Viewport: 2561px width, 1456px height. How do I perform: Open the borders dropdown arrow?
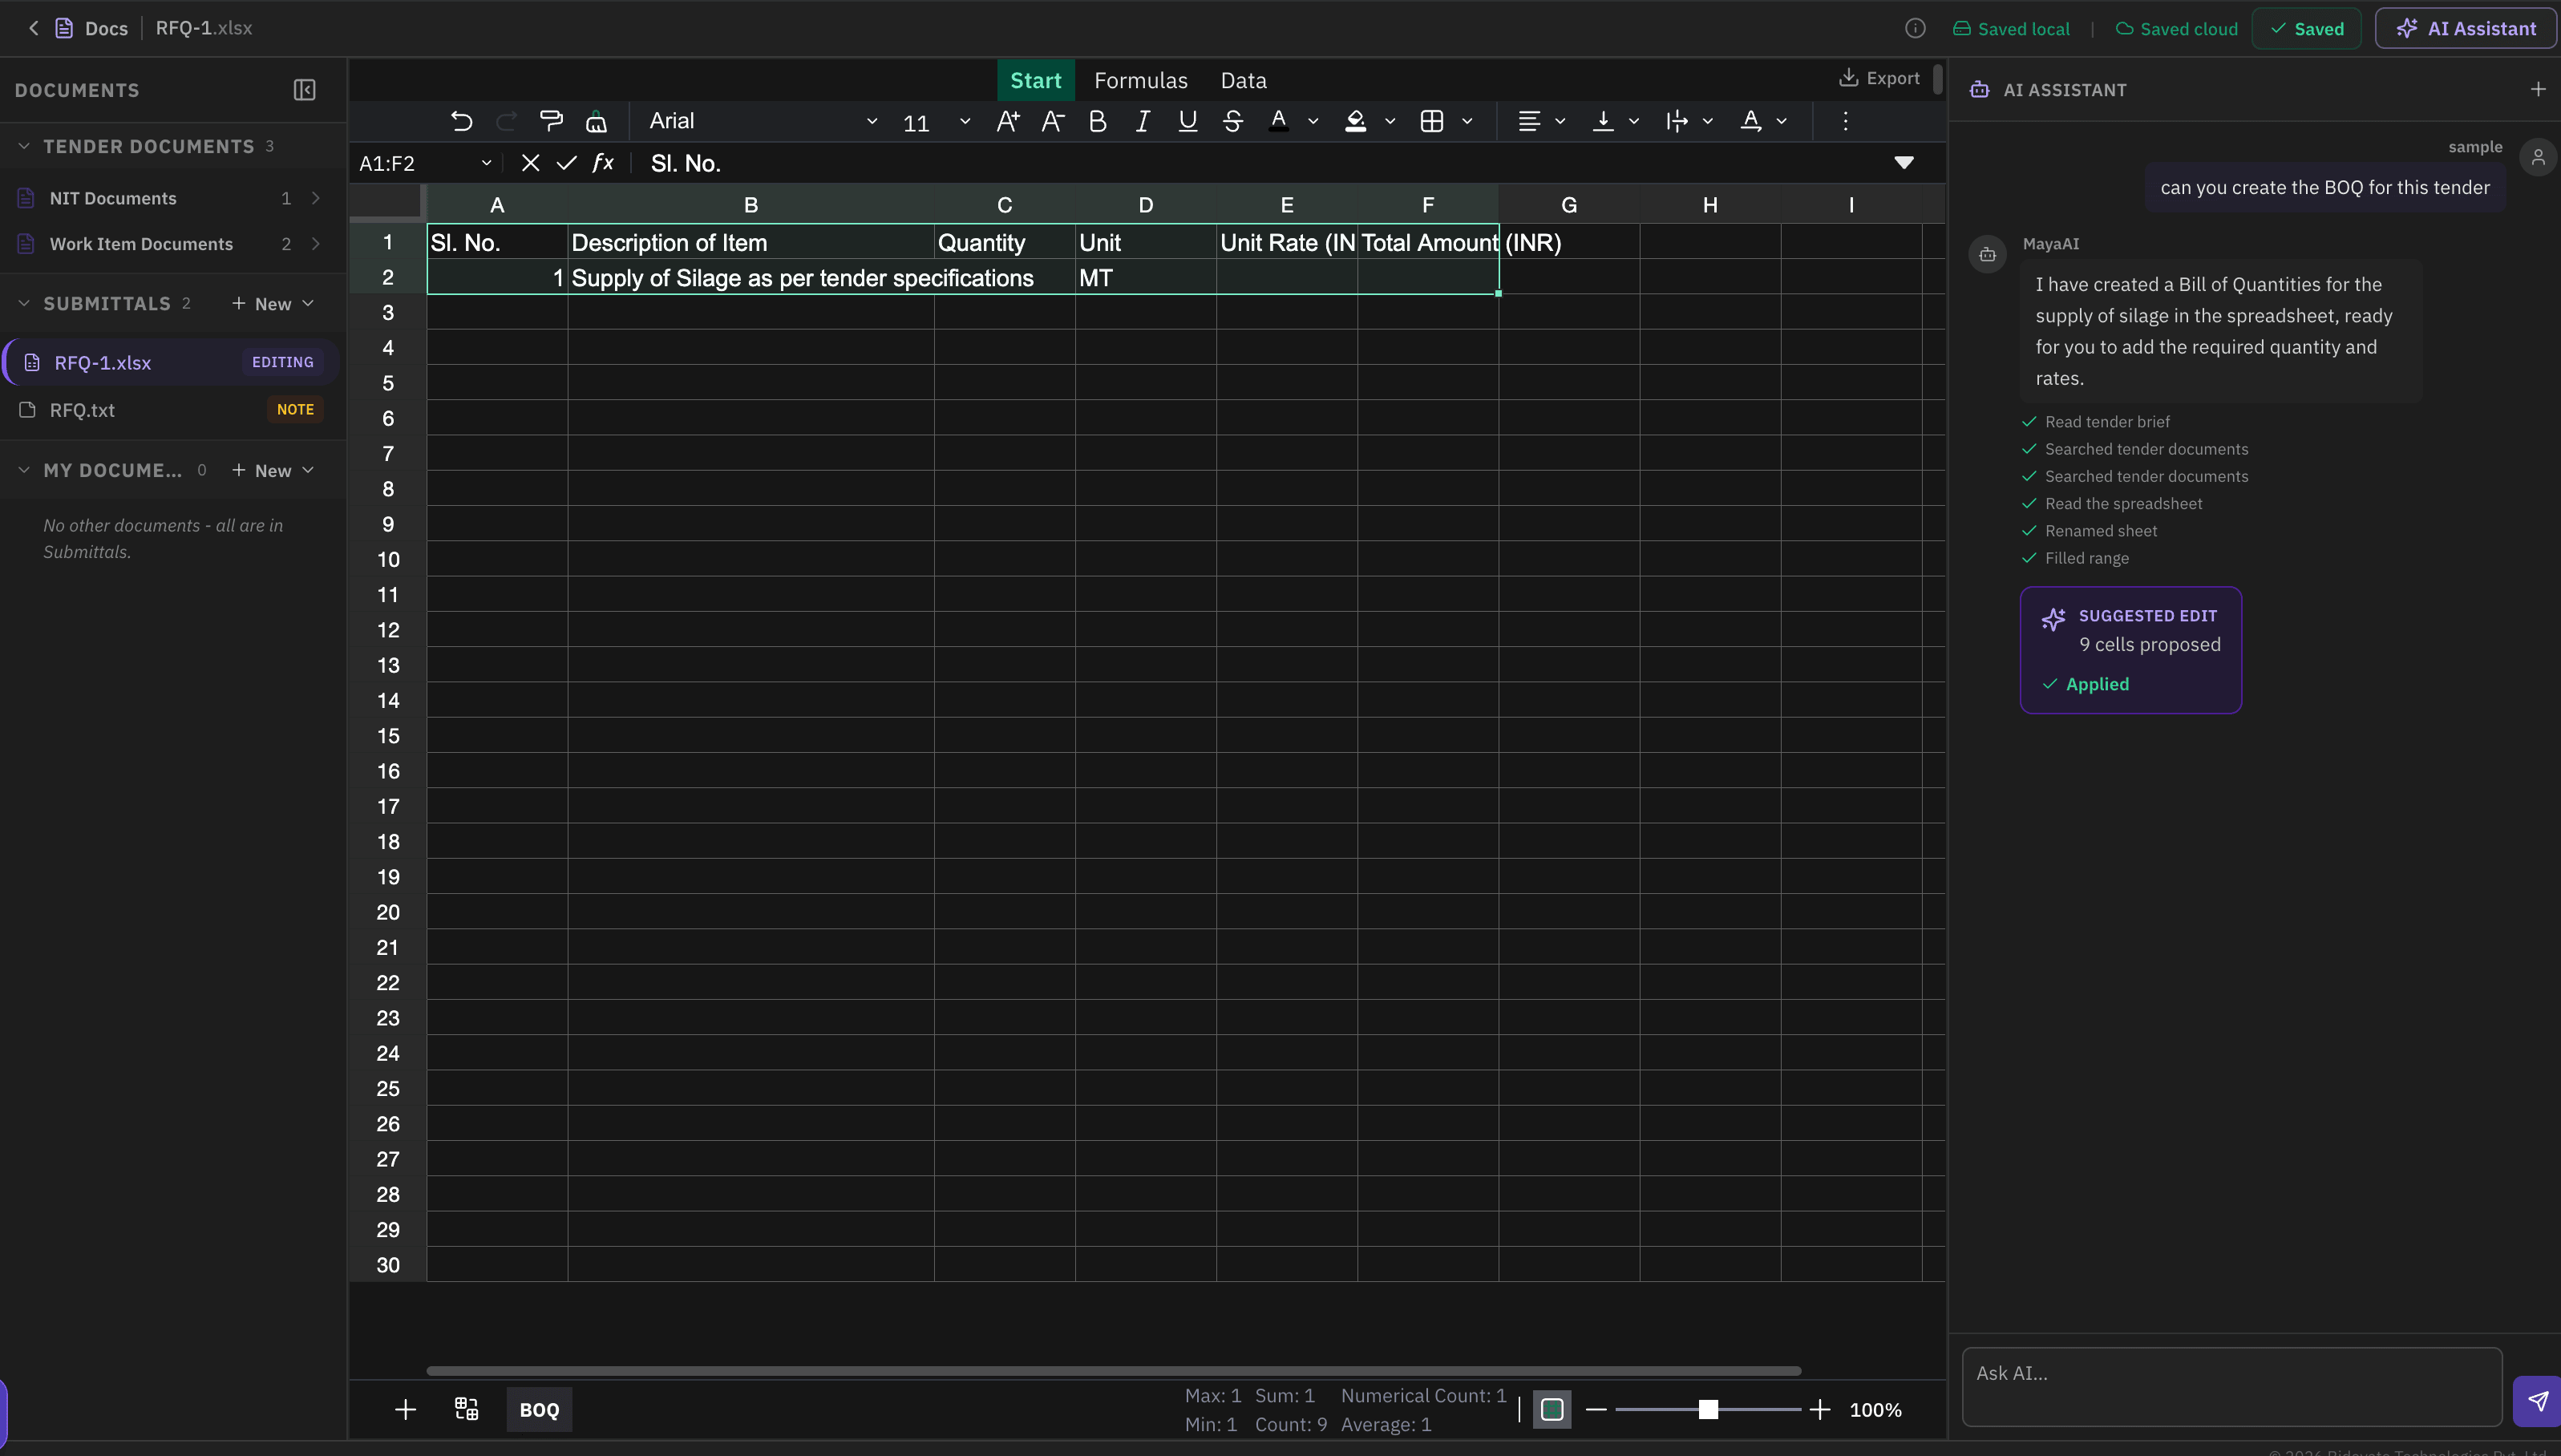pyautogui.click(x=1467, y=121)
